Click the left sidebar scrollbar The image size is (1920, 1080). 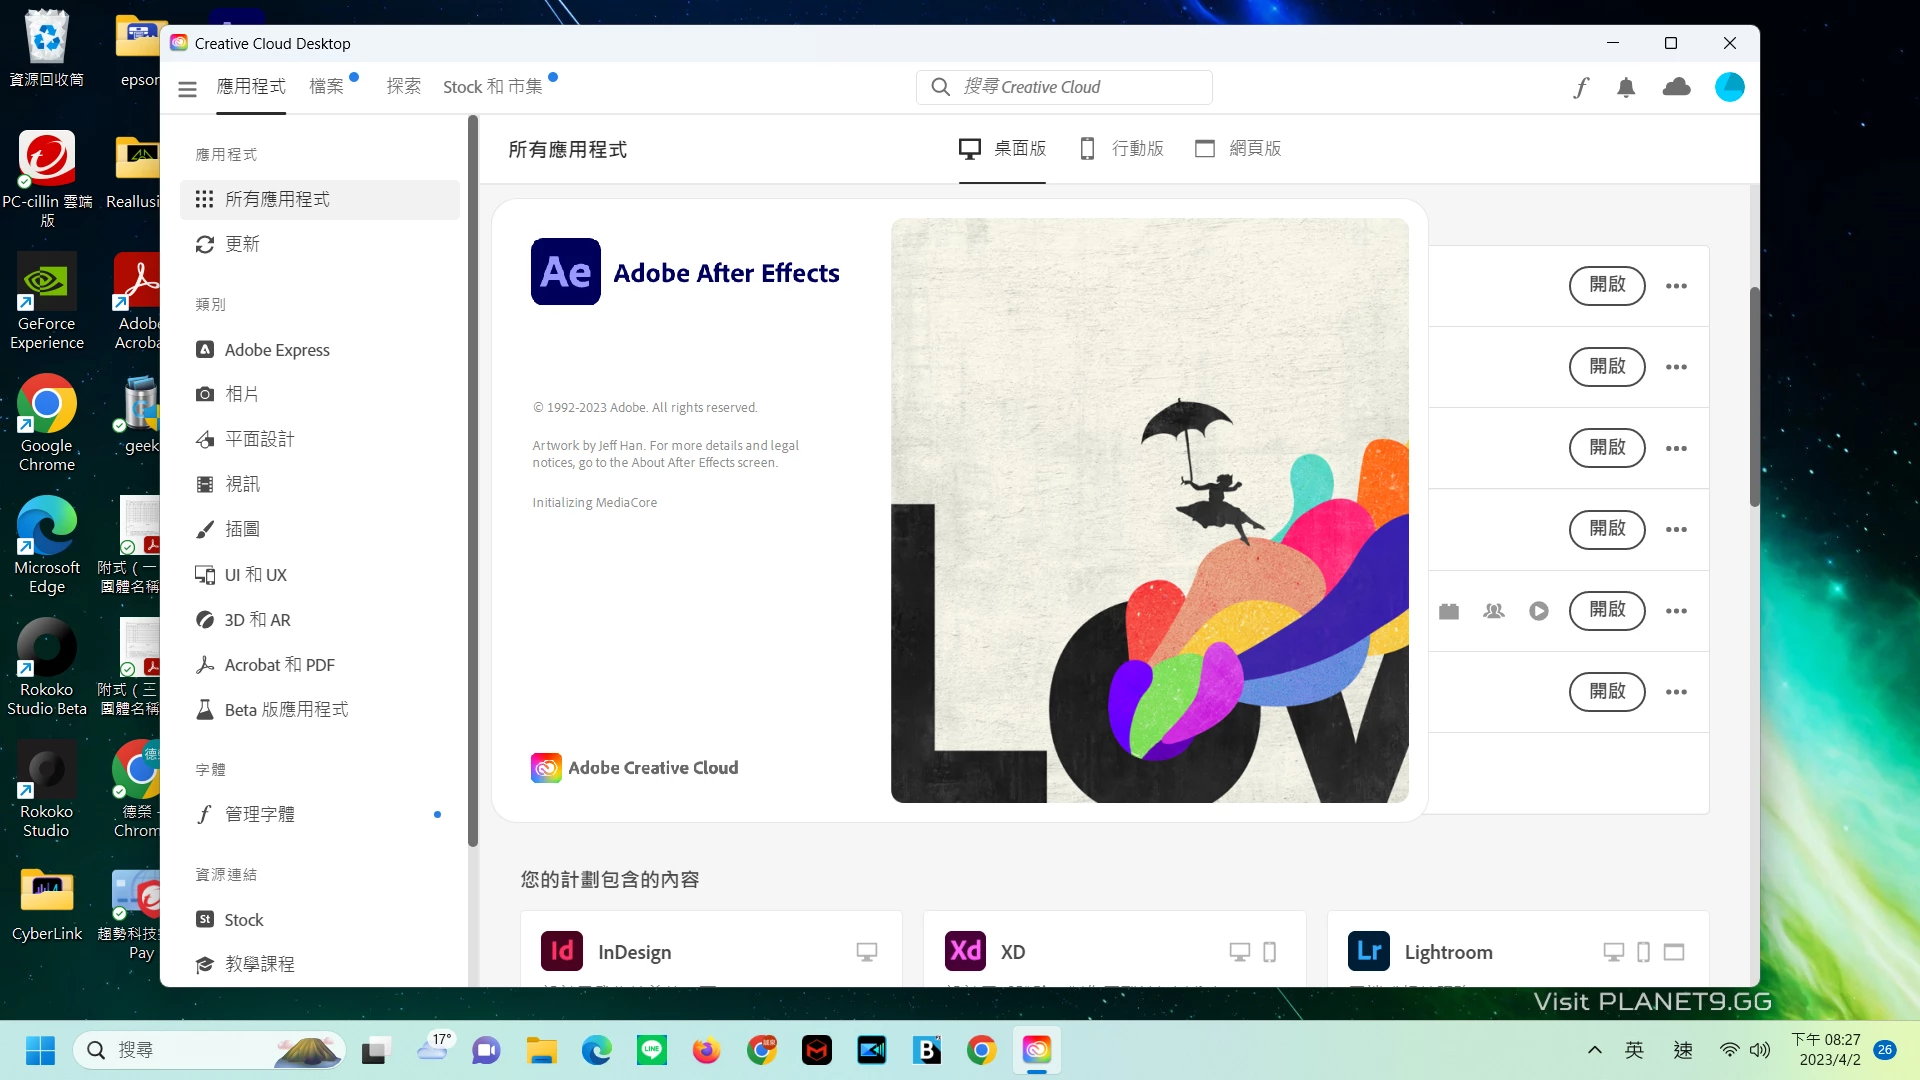[473, 480]
